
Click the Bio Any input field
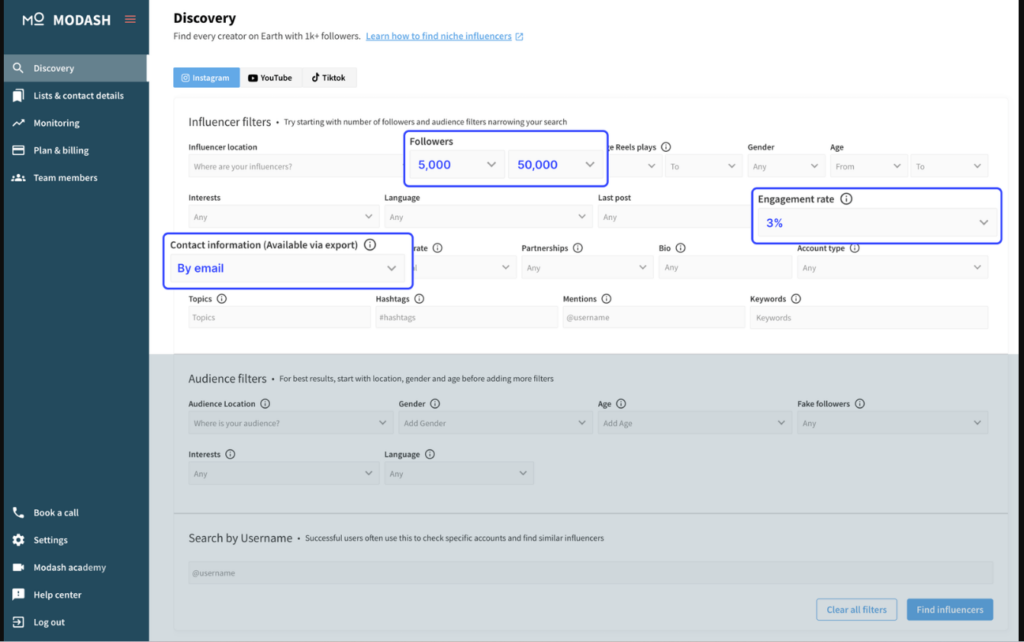point(725,267)
